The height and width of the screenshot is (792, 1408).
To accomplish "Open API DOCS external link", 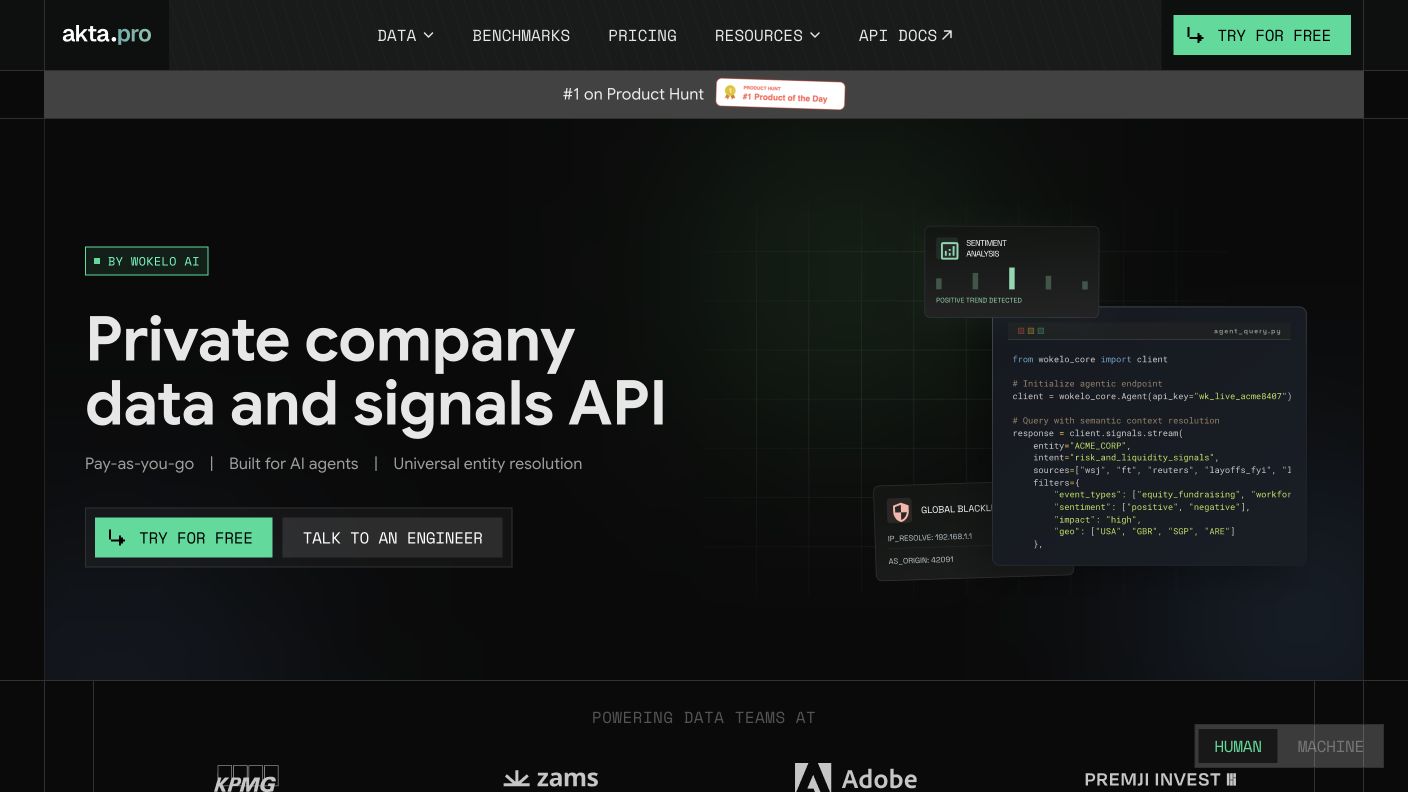I will tap(905, 35).
